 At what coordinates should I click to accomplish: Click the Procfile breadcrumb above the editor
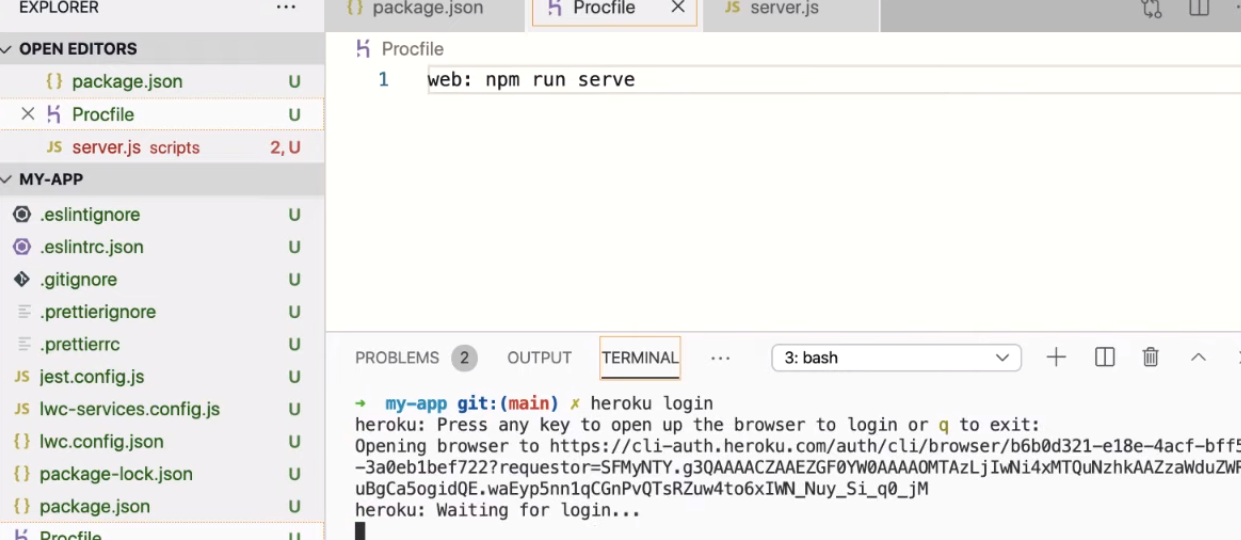[x=411, y=49]
